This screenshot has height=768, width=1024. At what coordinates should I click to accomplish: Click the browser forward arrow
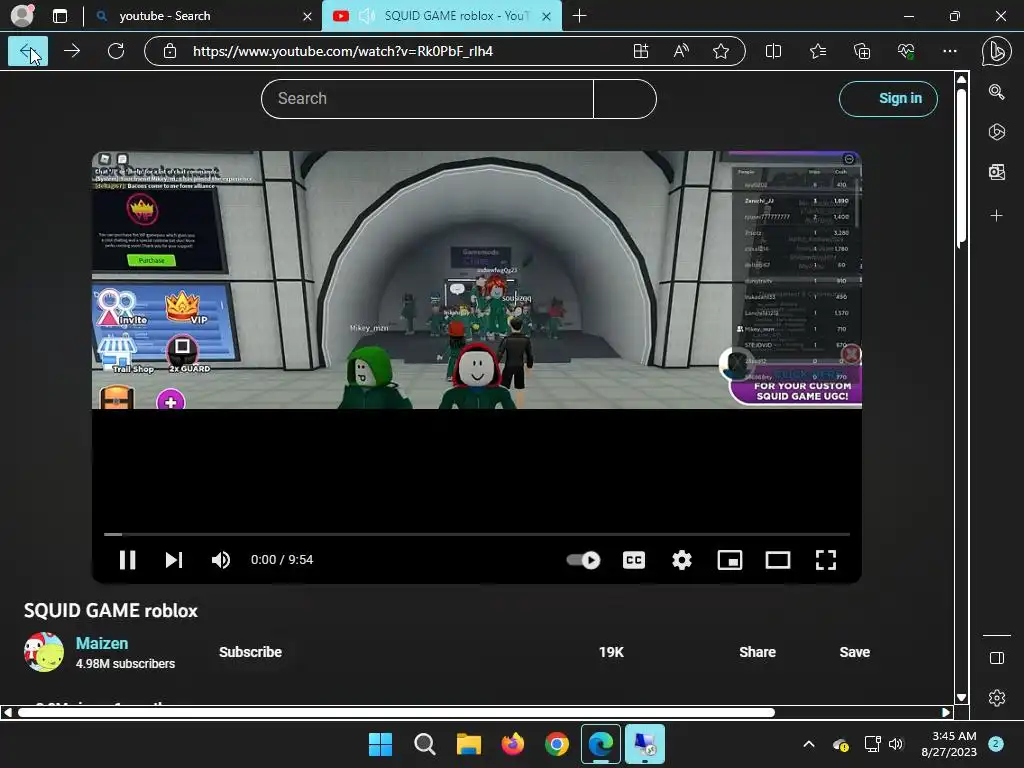point(72,51)
